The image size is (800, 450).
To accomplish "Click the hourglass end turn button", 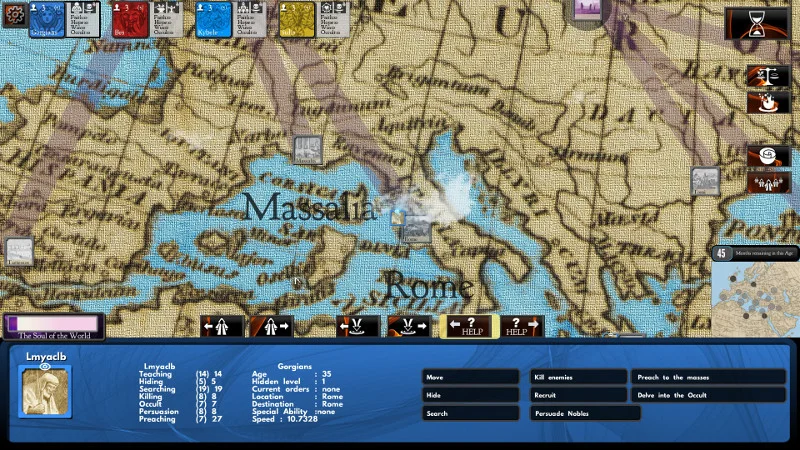I will tap(757, 23).
